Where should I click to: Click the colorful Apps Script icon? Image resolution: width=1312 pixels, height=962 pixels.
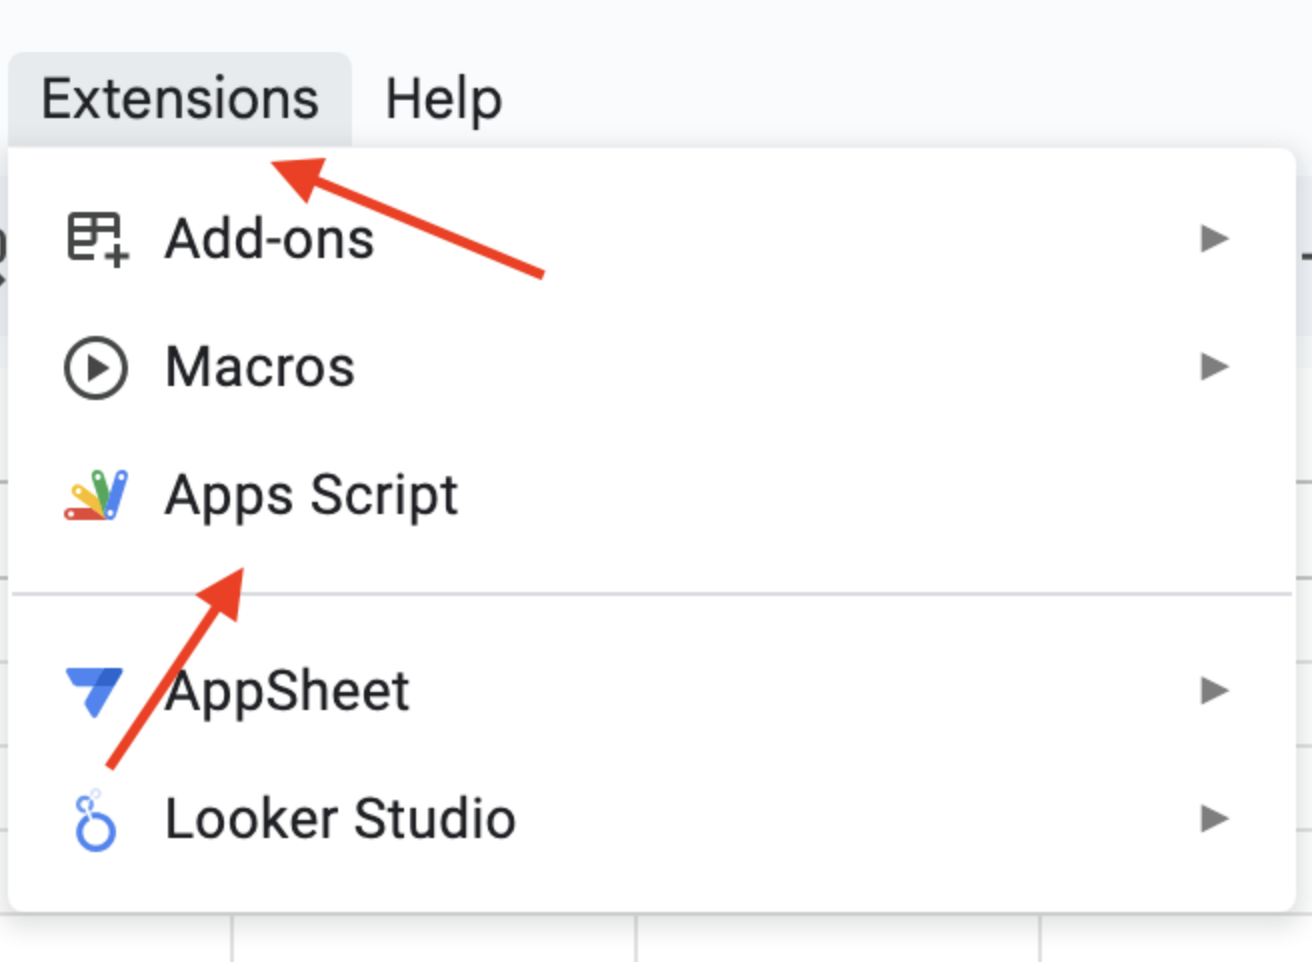[x=96, y=495]
